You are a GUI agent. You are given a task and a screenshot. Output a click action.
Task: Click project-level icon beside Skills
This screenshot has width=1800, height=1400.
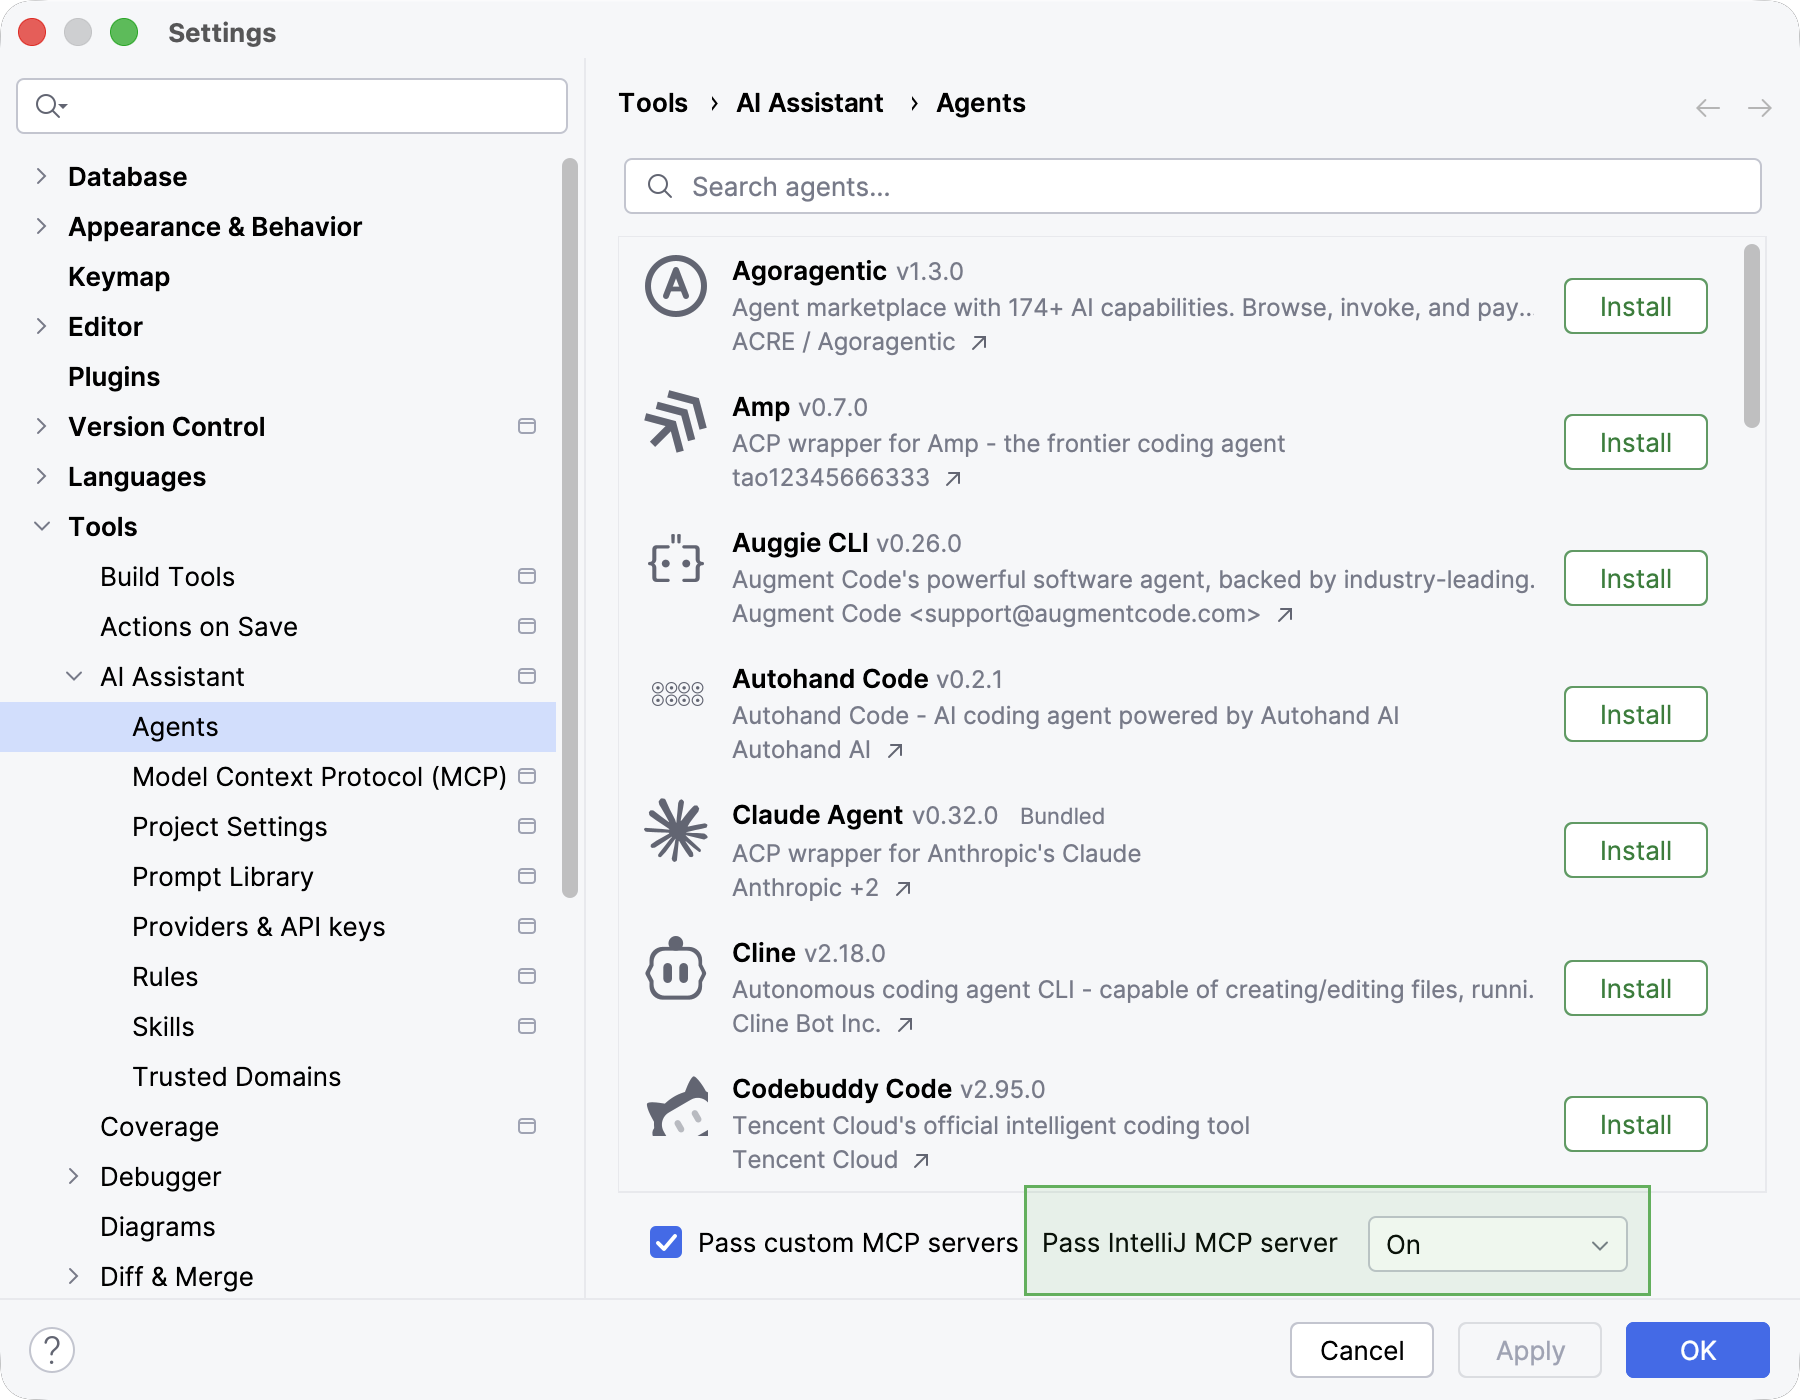coord(527,1026)
